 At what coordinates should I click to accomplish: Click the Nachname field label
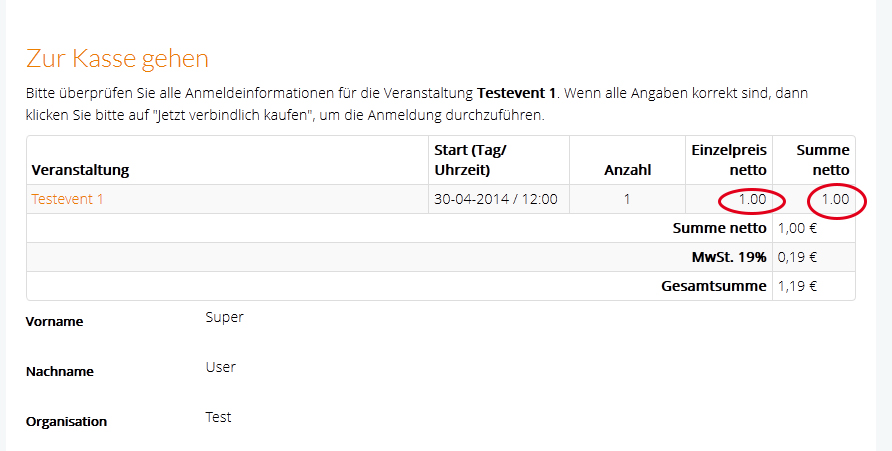[x=59, y=372]
